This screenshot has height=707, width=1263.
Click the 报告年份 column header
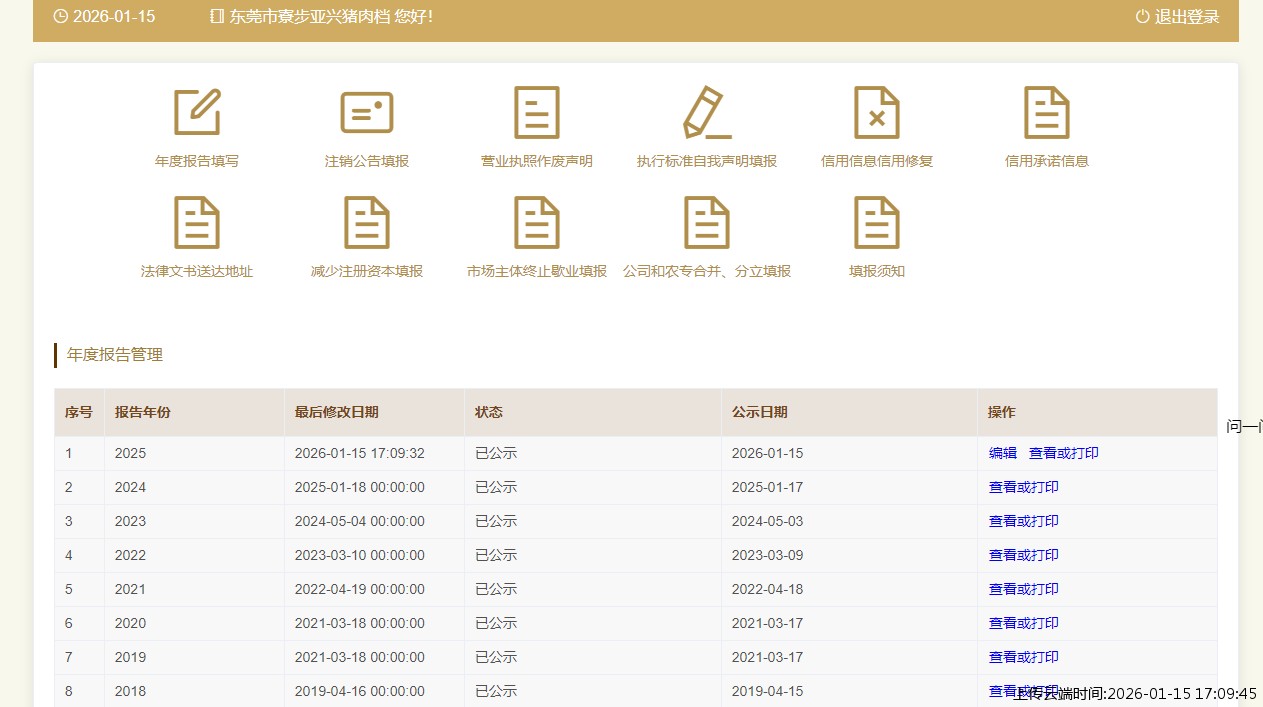pyautogui.click(x=143, y=412)
